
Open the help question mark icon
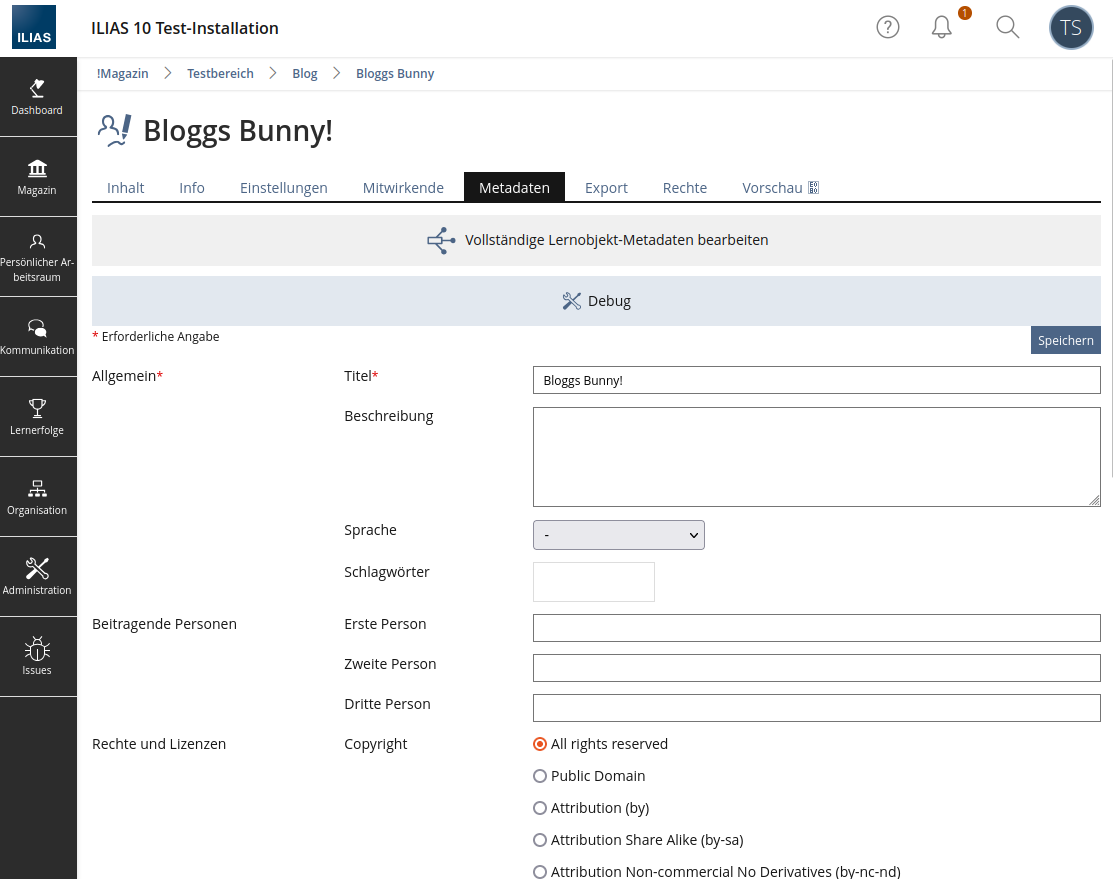pos(887,28)
